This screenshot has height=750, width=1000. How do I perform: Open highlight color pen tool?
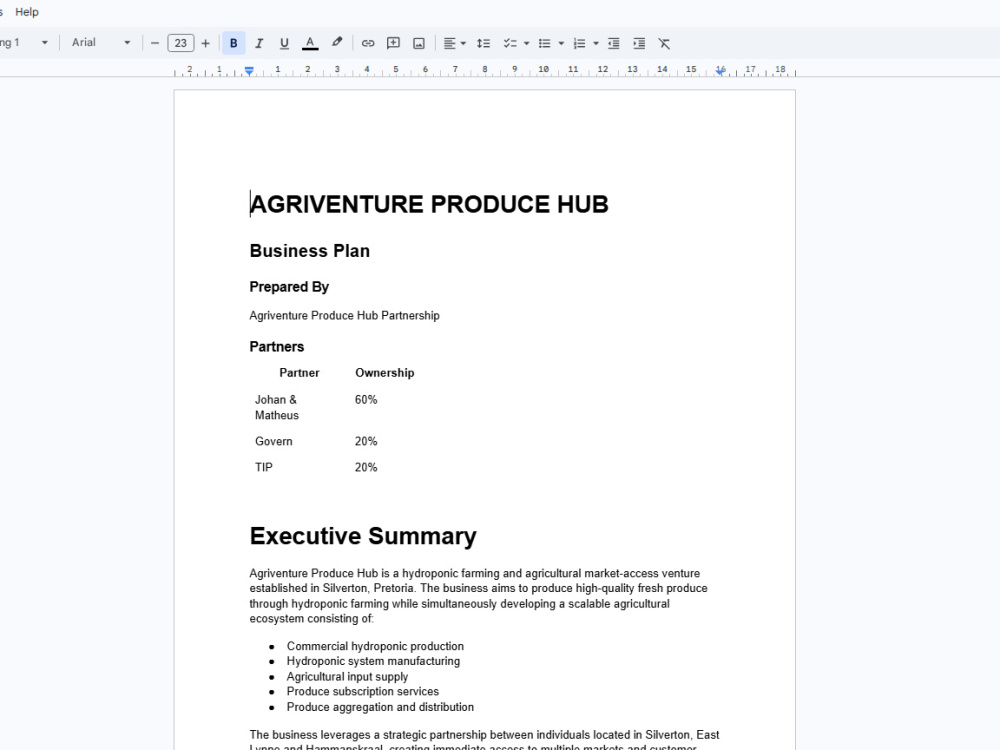[337, 43]
